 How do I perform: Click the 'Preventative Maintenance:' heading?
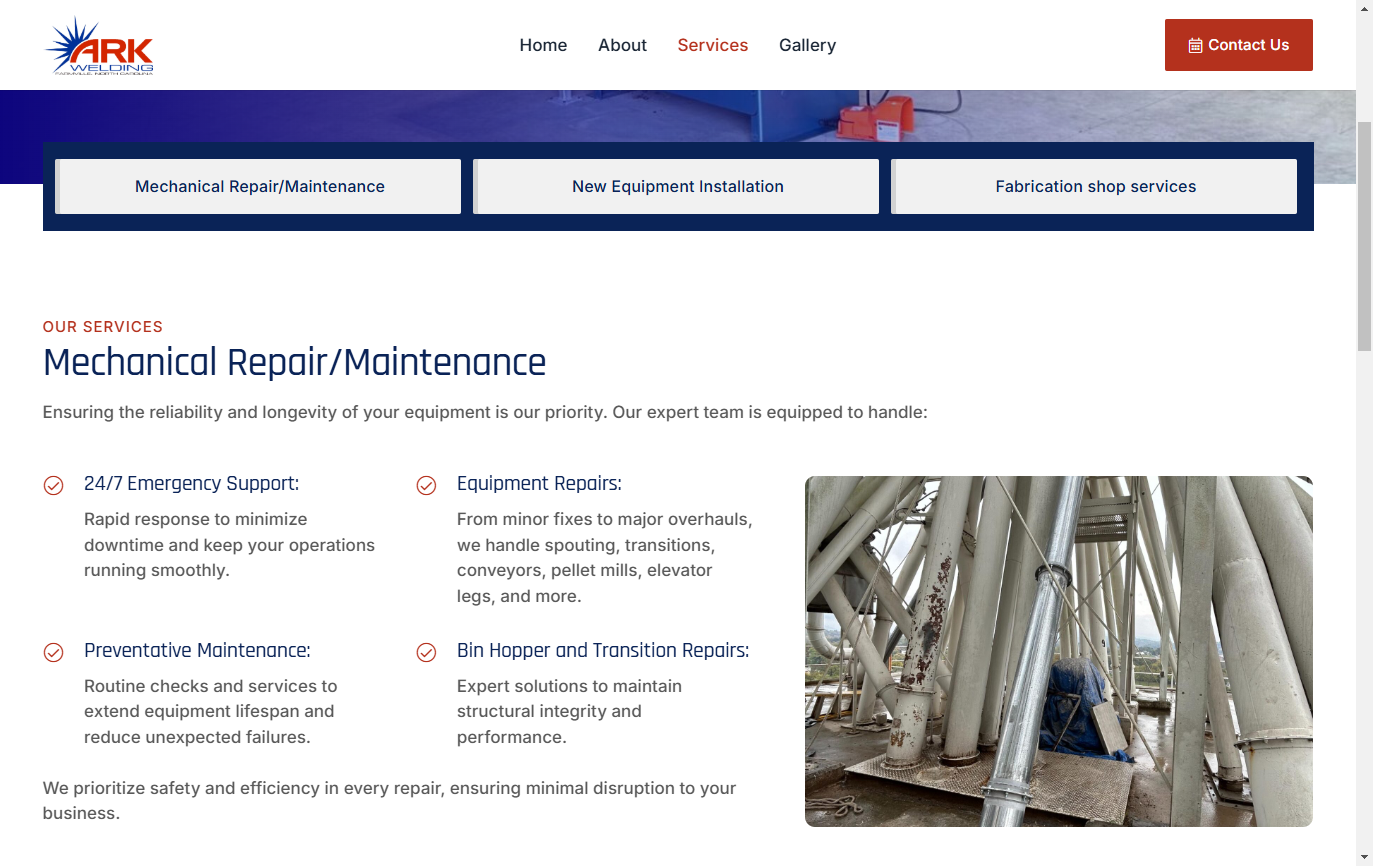tap(197, 651)
